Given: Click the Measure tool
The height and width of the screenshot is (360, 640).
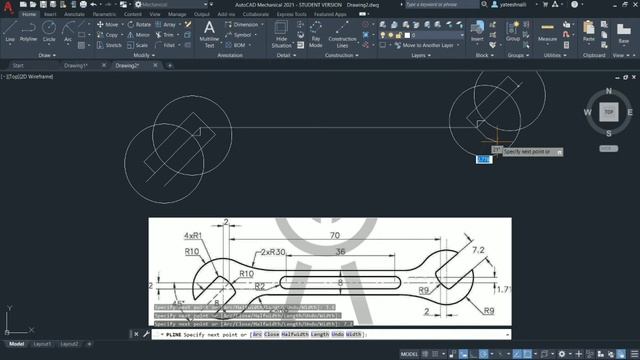Looking at the screenshot, I should (547, 31).
